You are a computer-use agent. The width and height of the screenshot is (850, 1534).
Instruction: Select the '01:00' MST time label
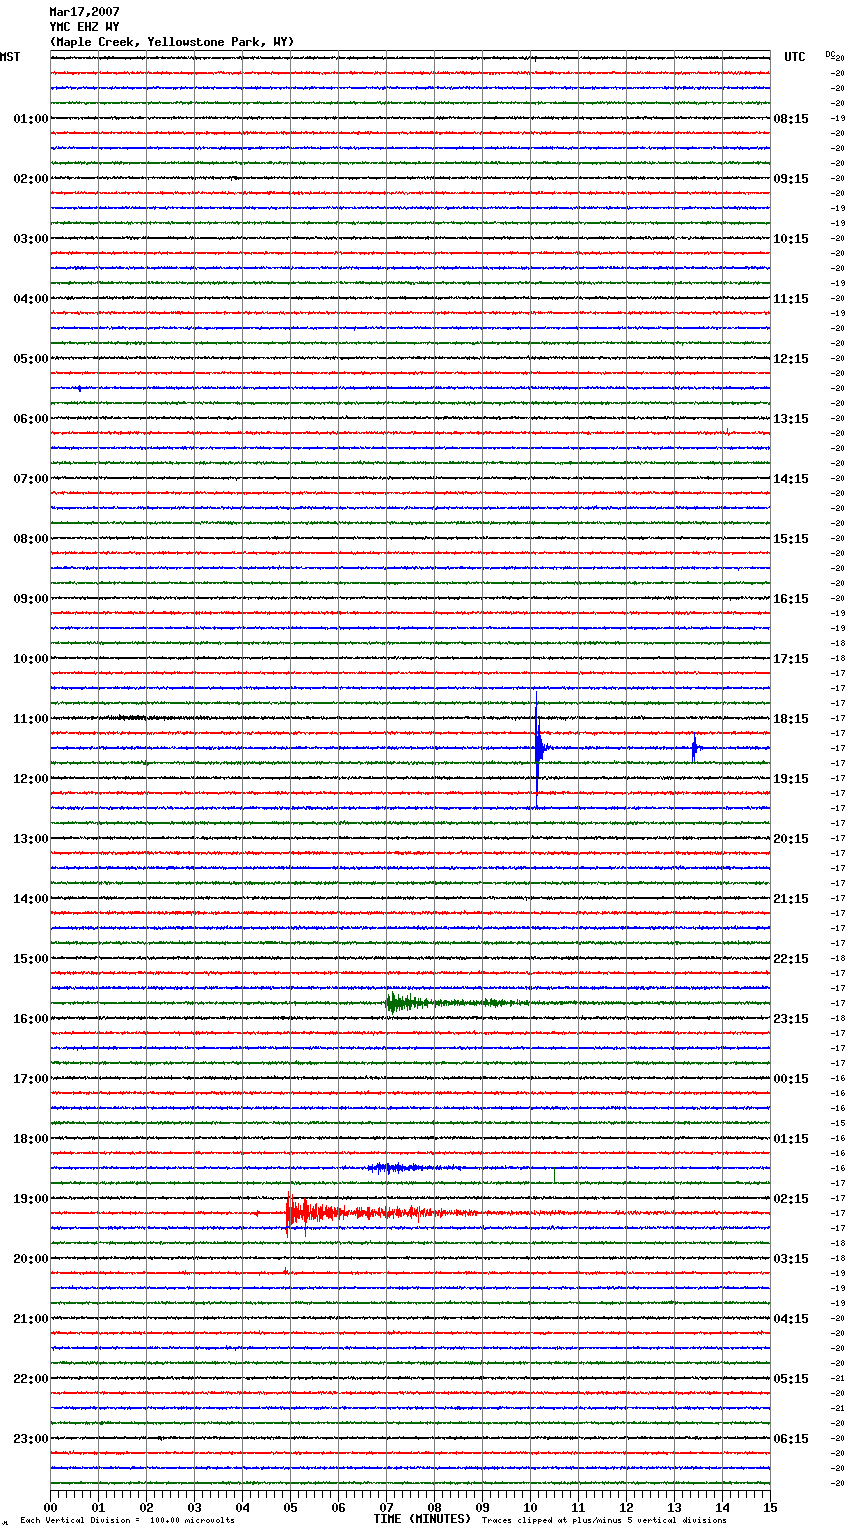[30, 119]
